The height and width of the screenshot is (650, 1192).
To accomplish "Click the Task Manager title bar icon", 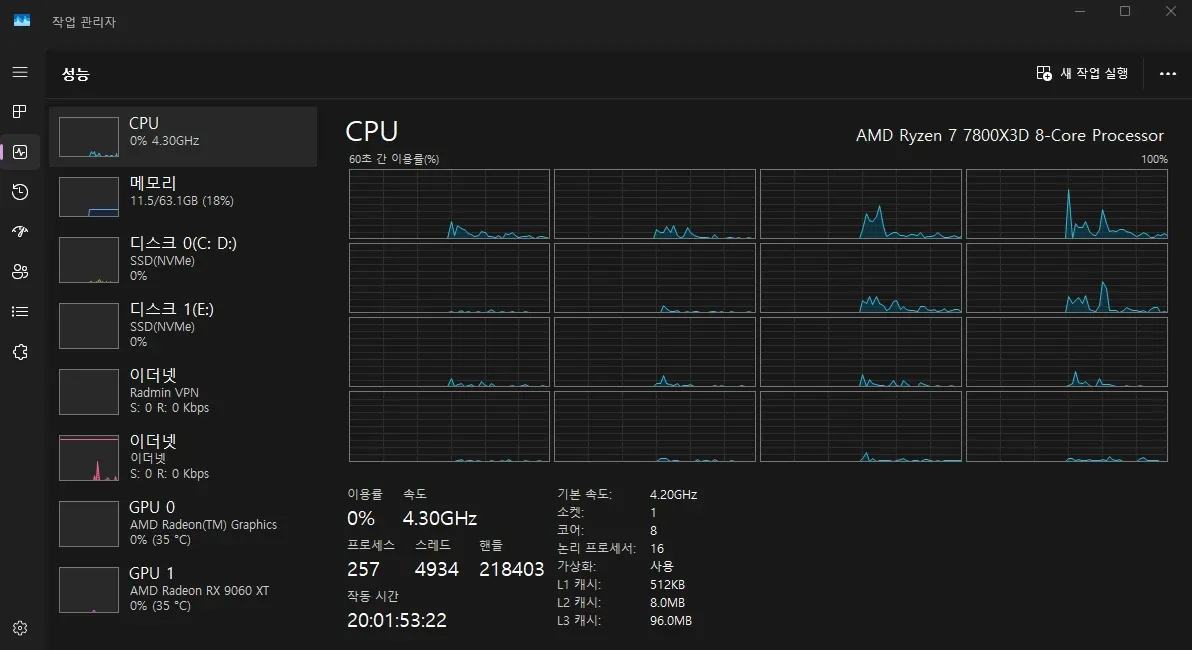I will (x=22, y=21).
